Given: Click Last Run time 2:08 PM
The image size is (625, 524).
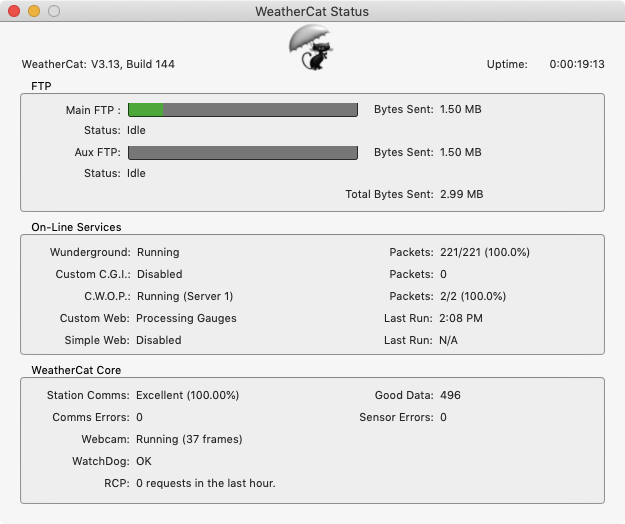Looking at the screenshot, I should (461, 318).
